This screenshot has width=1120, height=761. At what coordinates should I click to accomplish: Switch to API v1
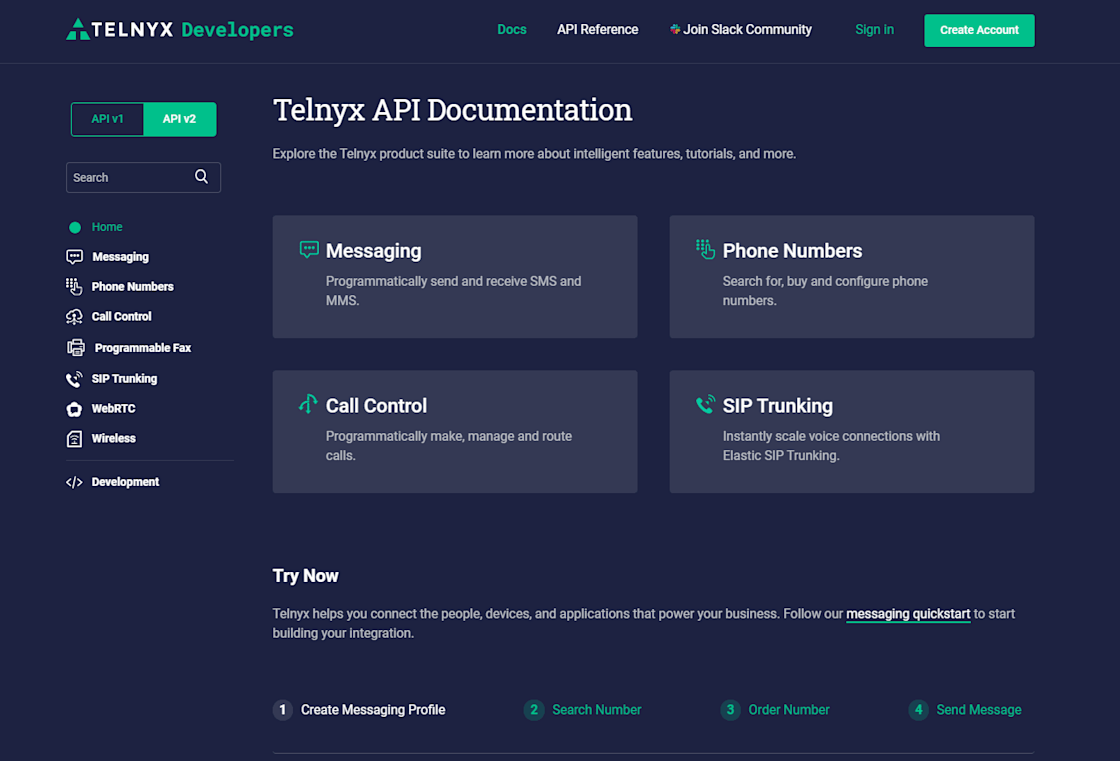(107, 119)
